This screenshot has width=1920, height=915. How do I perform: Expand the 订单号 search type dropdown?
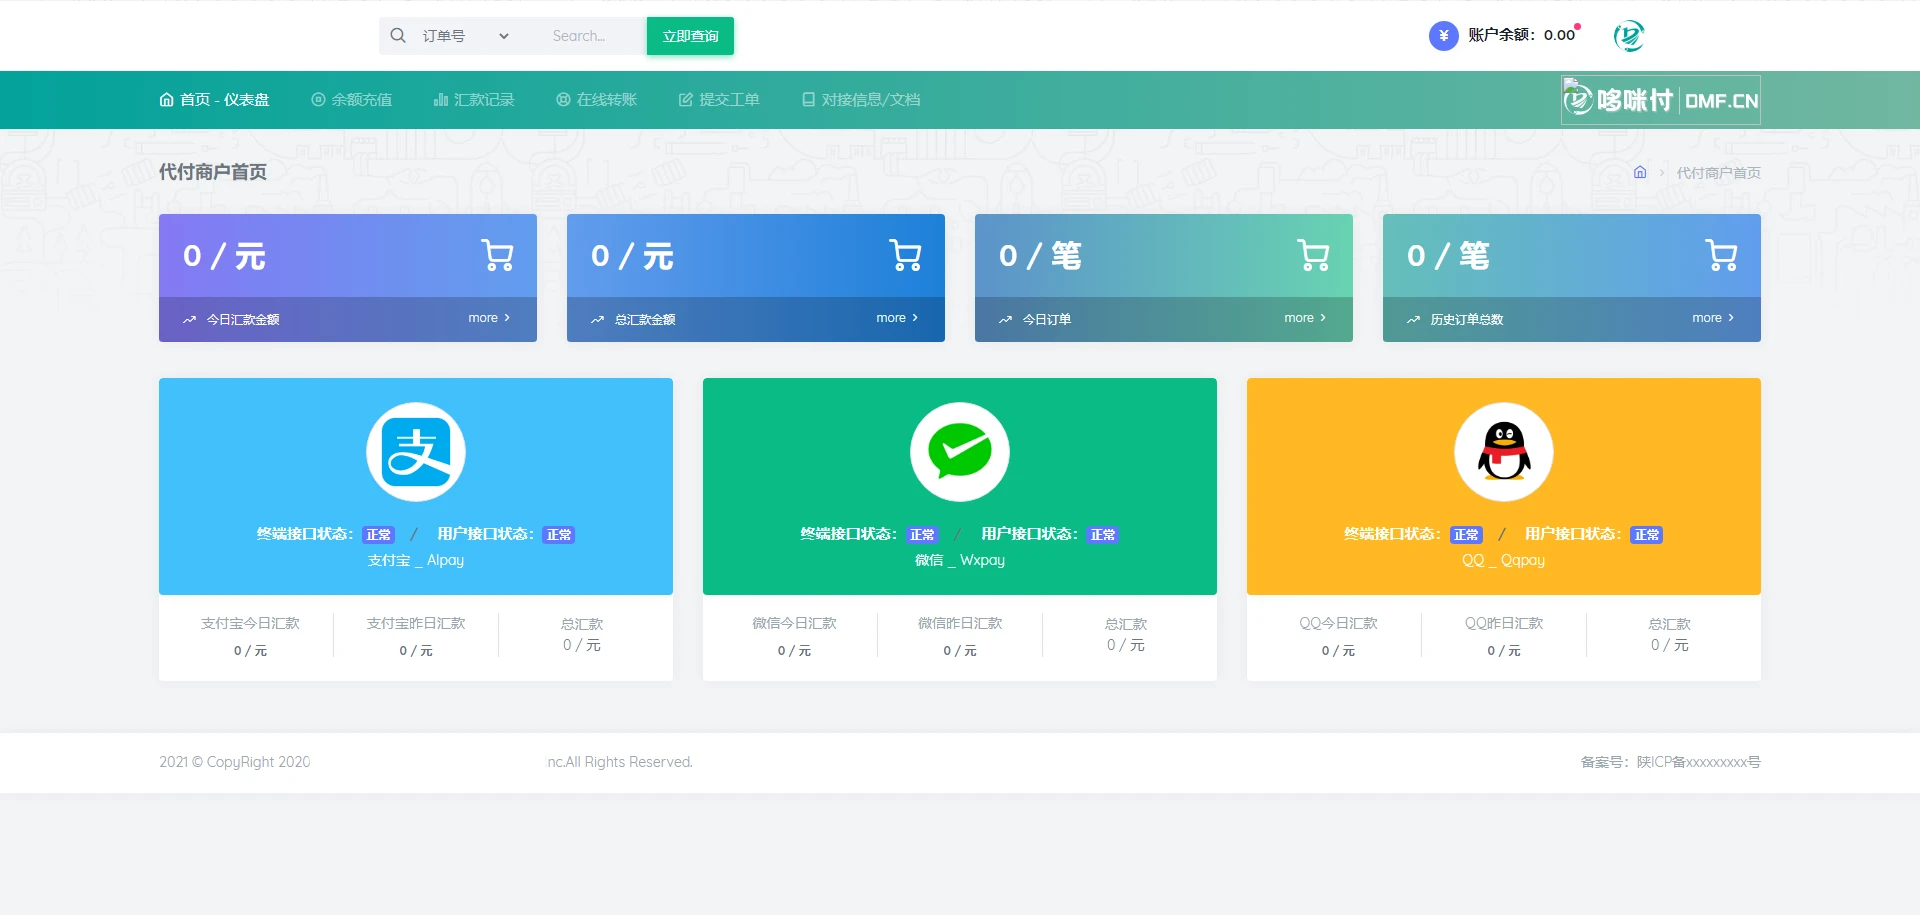click(466, 36)
